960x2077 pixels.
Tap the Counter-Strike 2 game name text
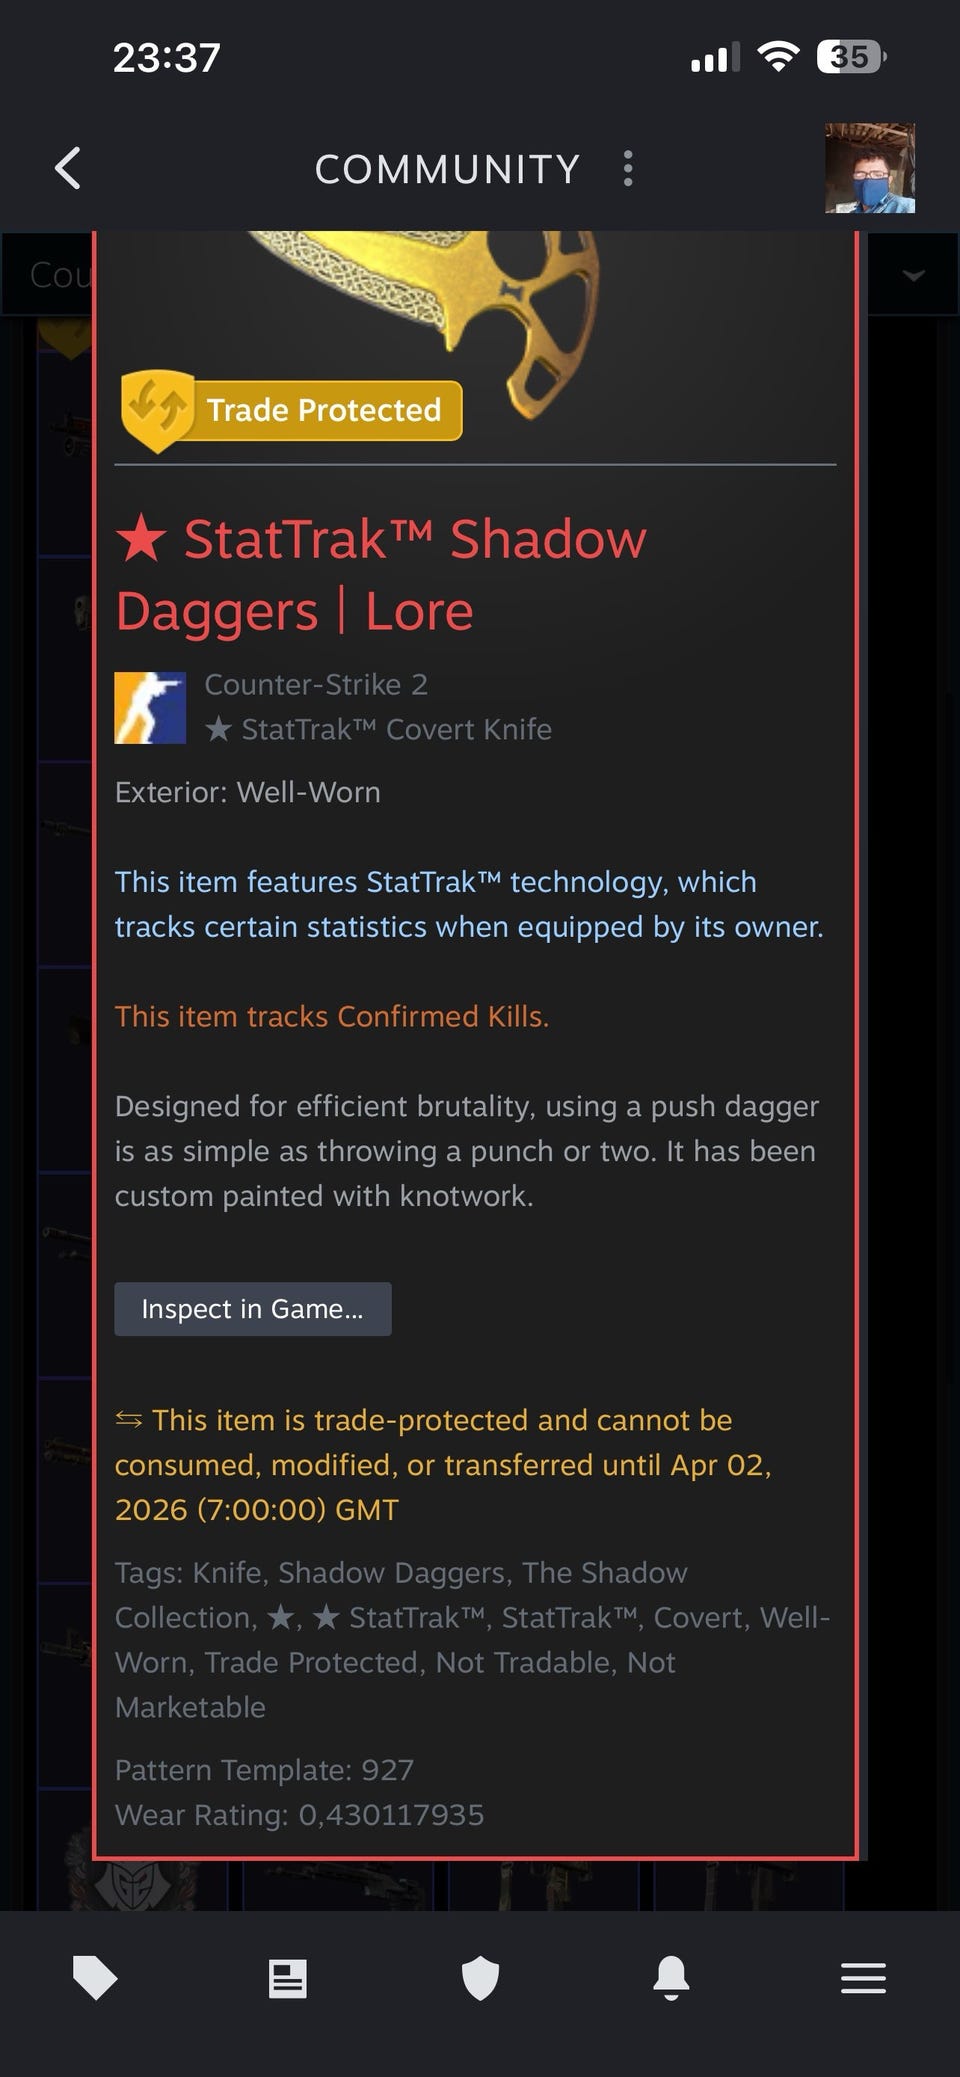coord(316,684)
